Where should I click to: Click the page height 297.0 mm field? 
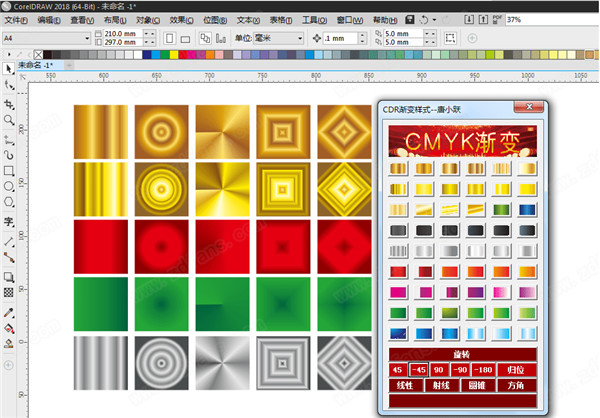click(x=123, y=42)
